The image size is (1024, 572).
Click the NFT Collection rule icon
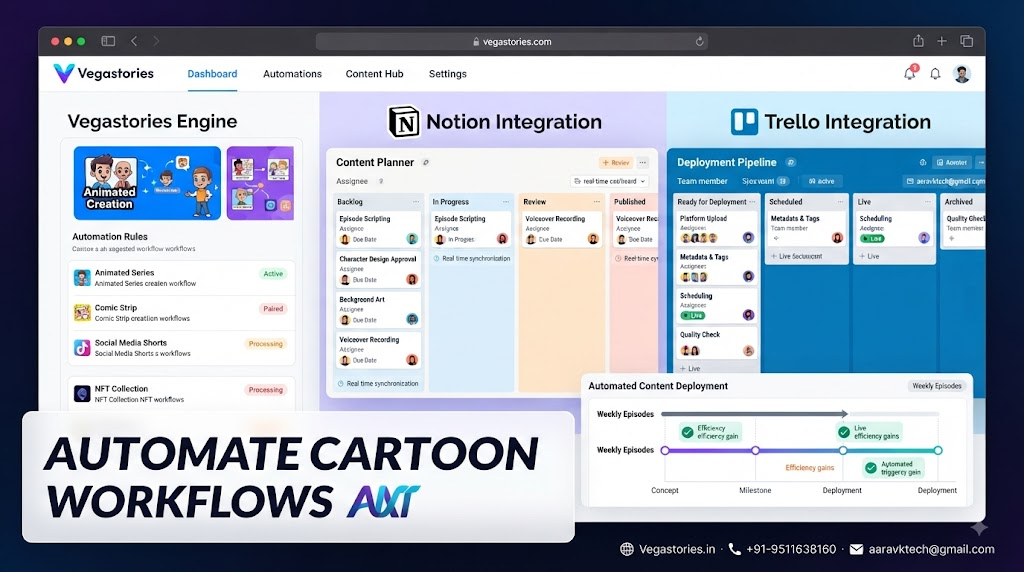[82, 394]
